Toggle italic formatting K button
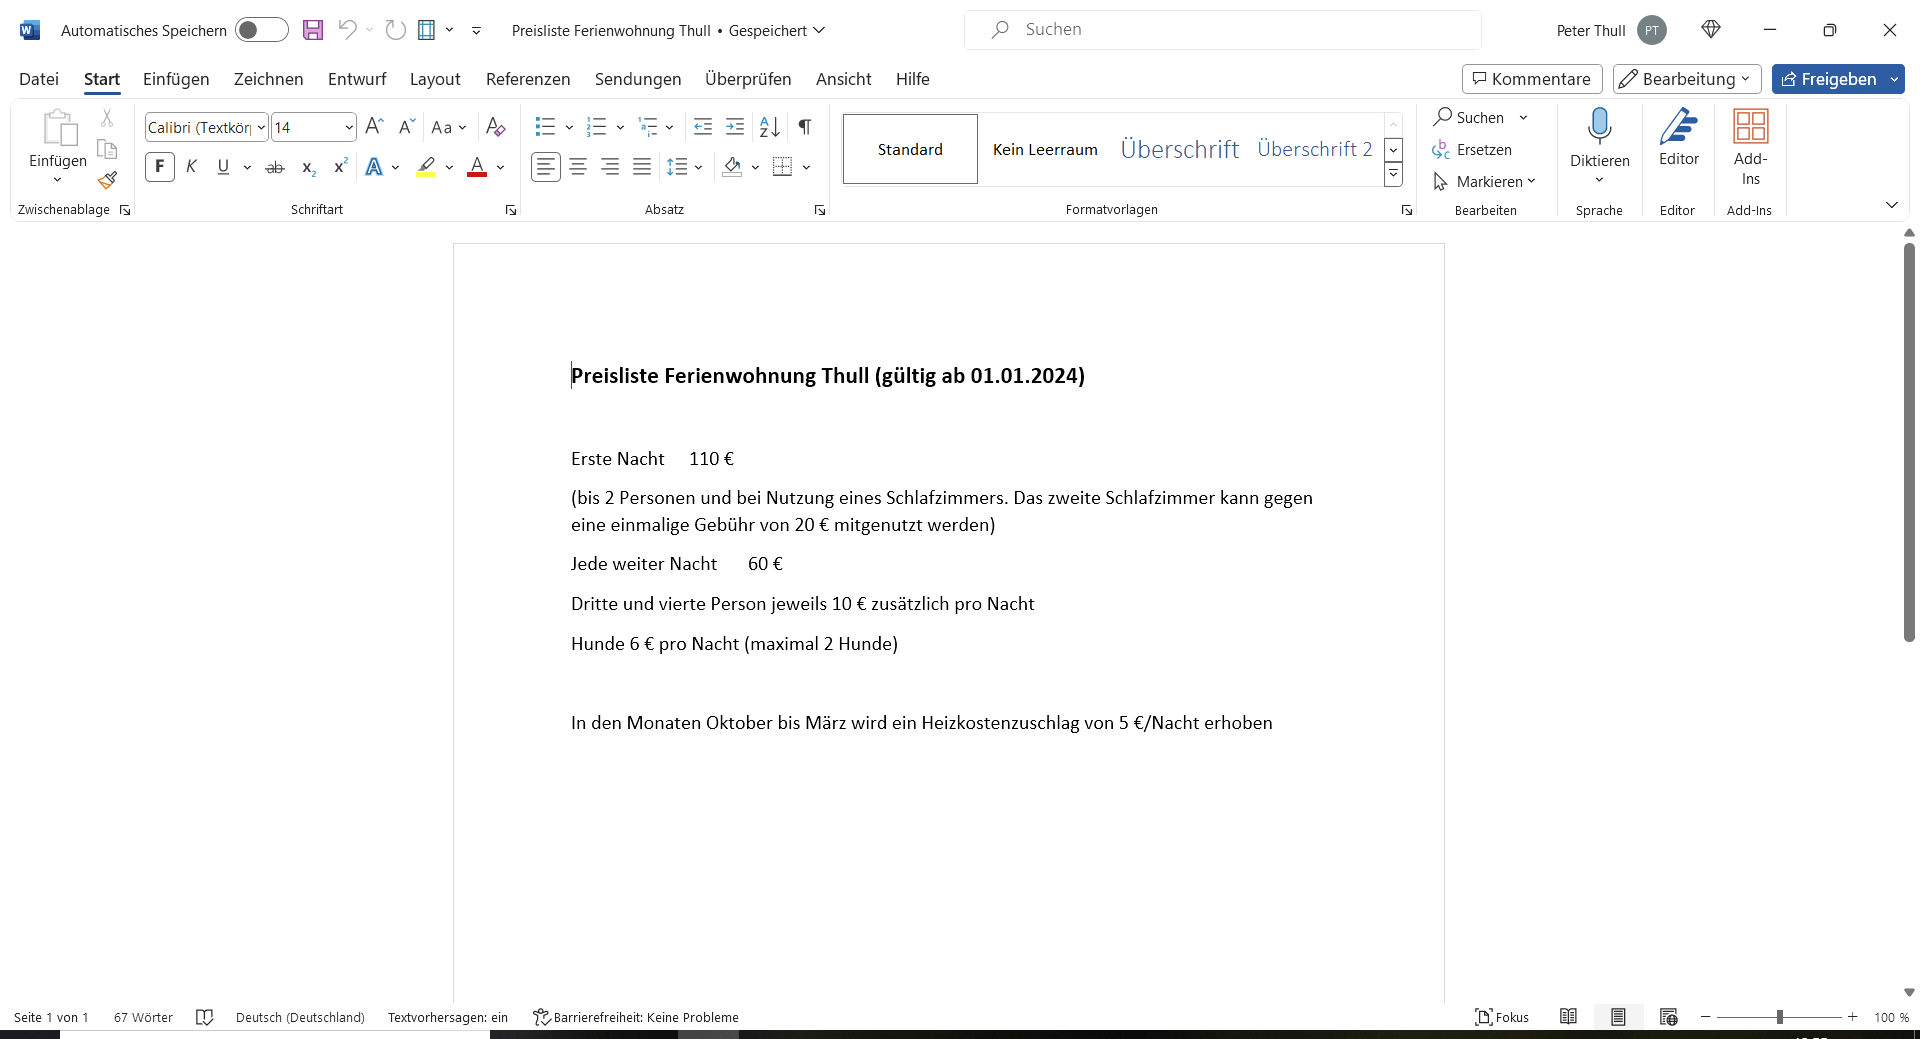Image resolution: width=1920 pixels, height=1039 pixels. point(192,167)
